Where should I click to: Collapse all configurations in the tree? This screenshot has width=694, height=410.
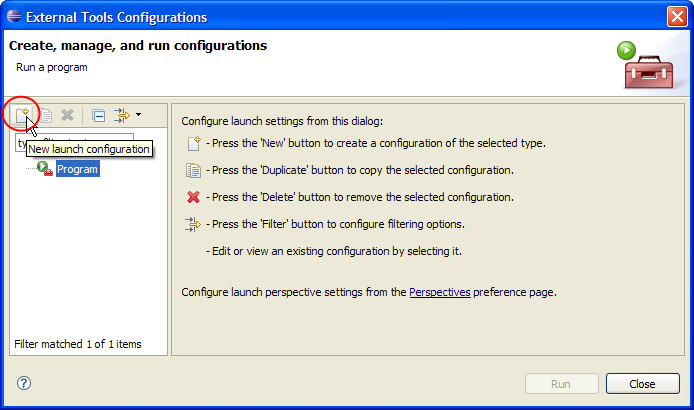98,115
